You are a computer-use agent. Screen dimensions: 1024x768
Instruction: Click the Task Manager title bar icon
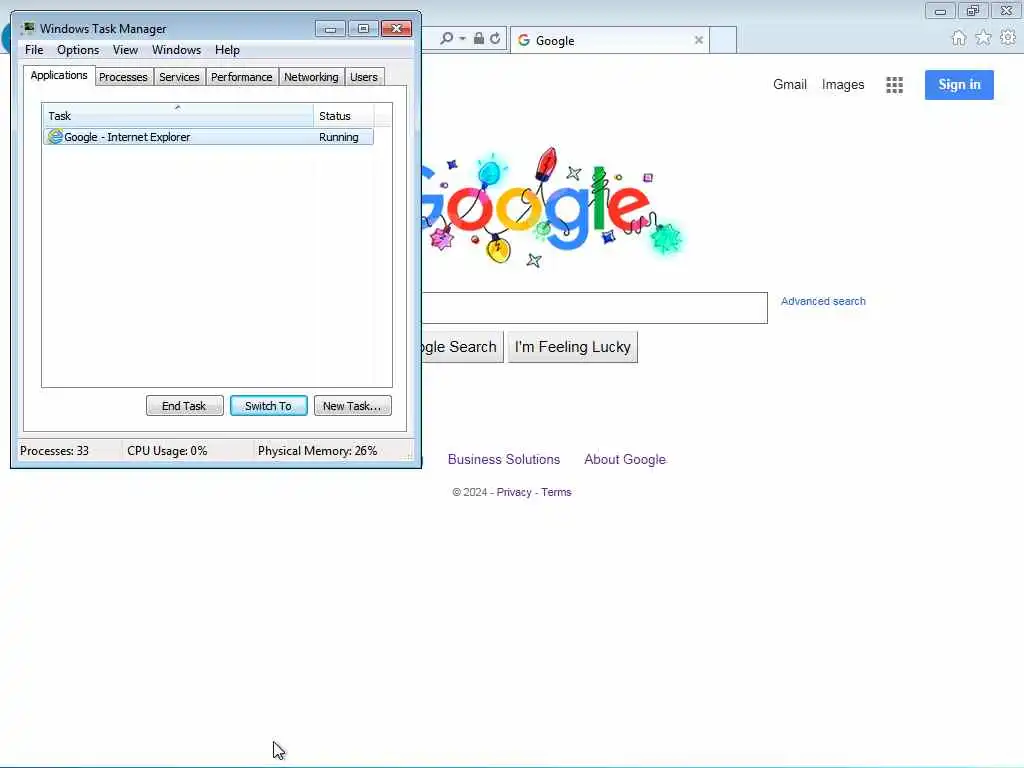[x=27, y=28]
